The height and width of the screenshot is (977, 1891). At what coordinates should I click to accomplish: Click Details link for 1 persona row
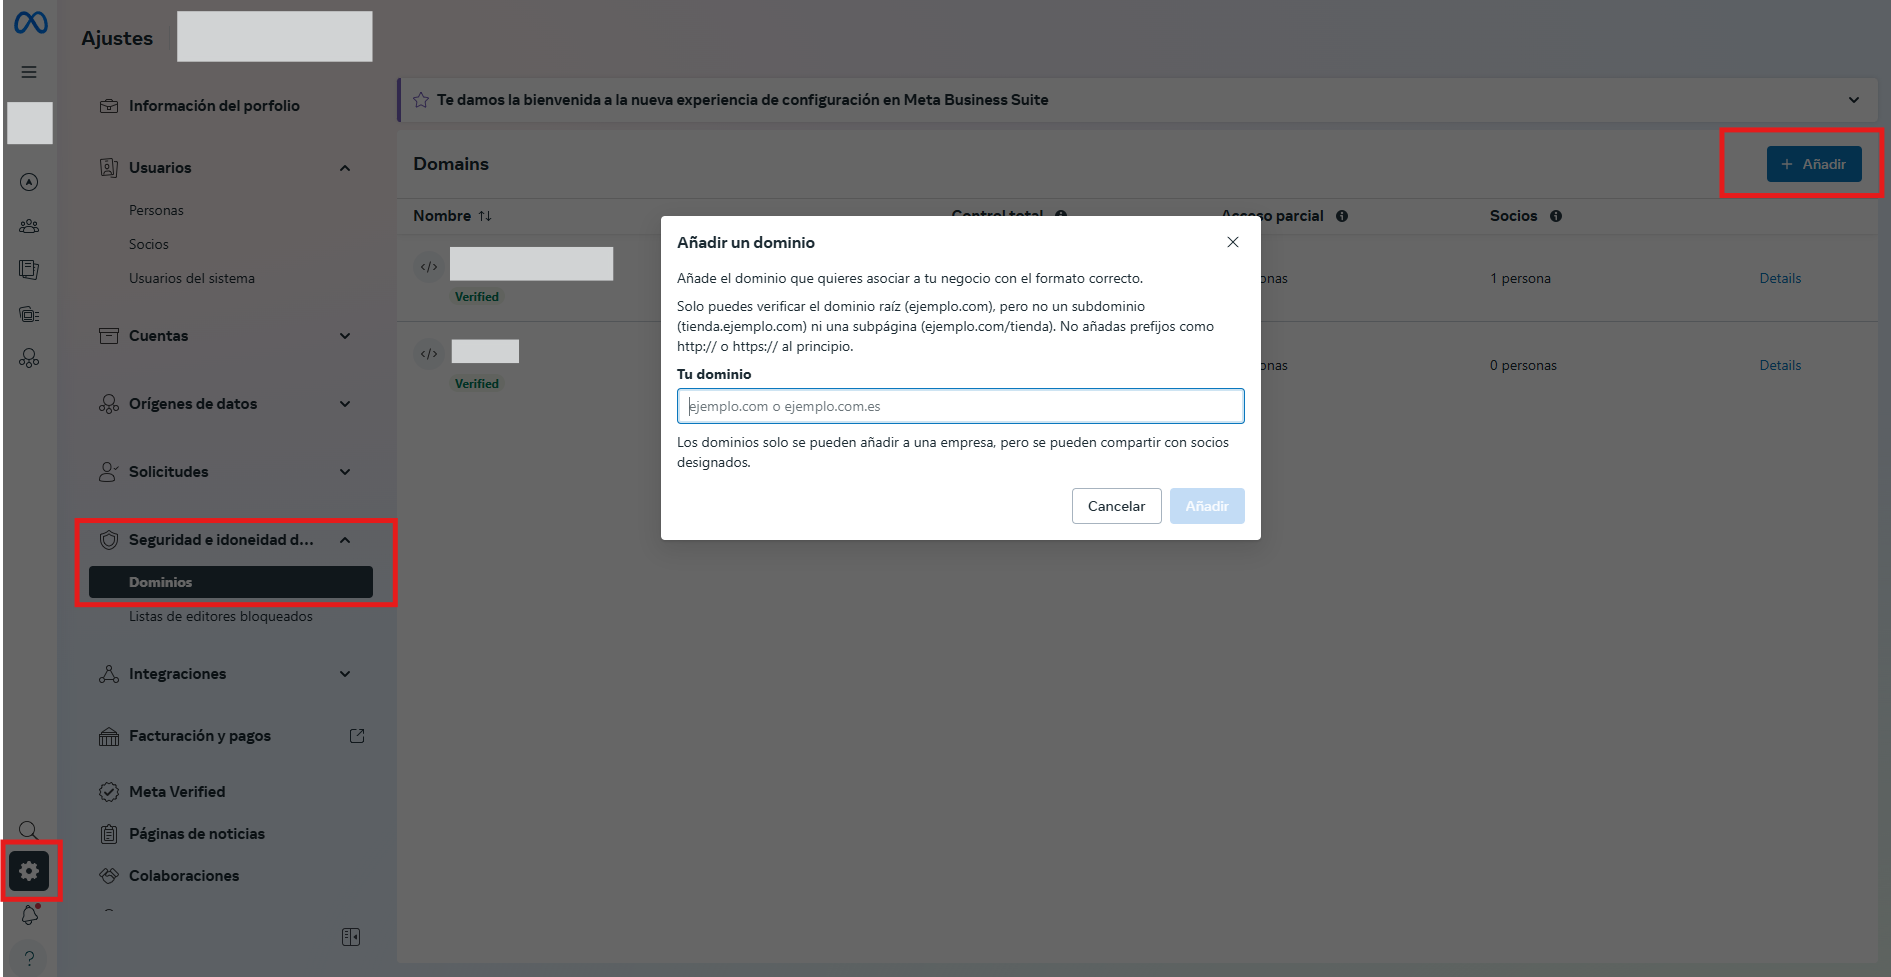click(x=1780, y=278)
